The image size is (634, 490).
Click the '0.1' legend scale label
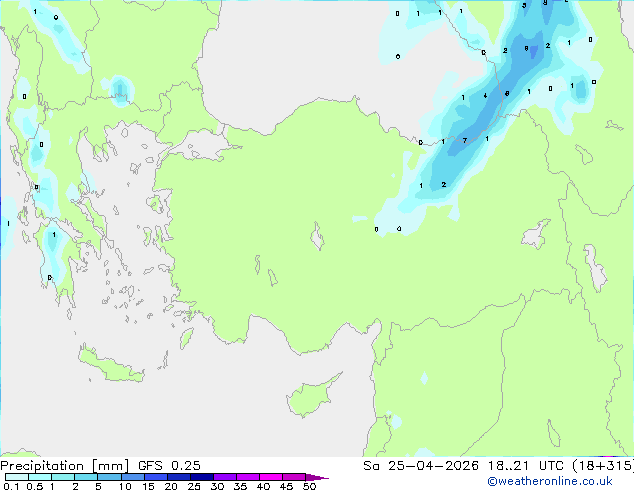(x=11, y=486)
